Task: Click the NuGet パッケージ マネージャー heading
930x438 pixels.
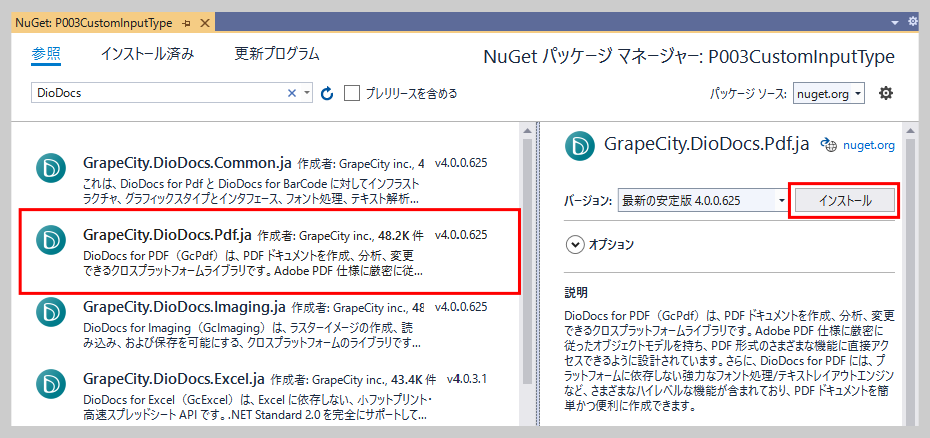Action: [x=689, y=57]
